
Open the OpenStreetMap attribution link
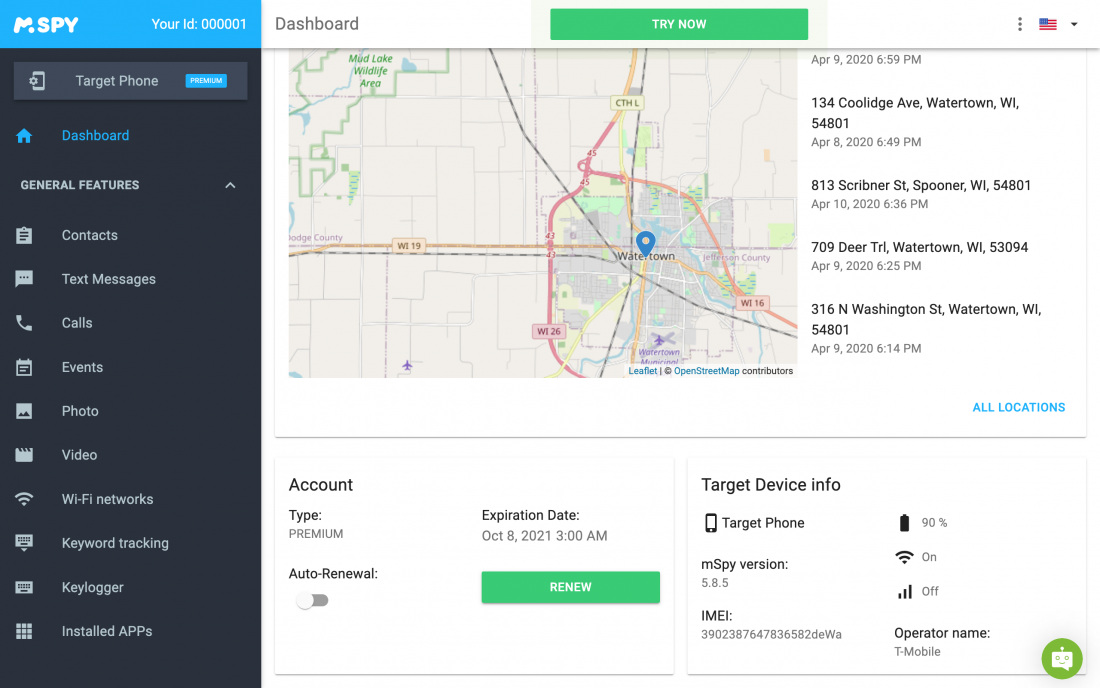point(706,371)
